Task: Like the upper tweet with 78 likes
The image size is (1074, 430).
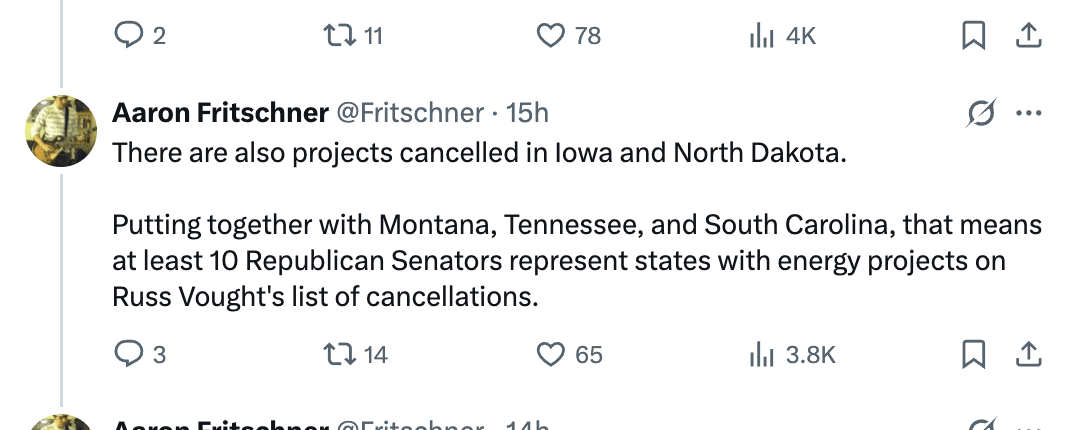Action: pyautogui.click(x=551, y=36)
